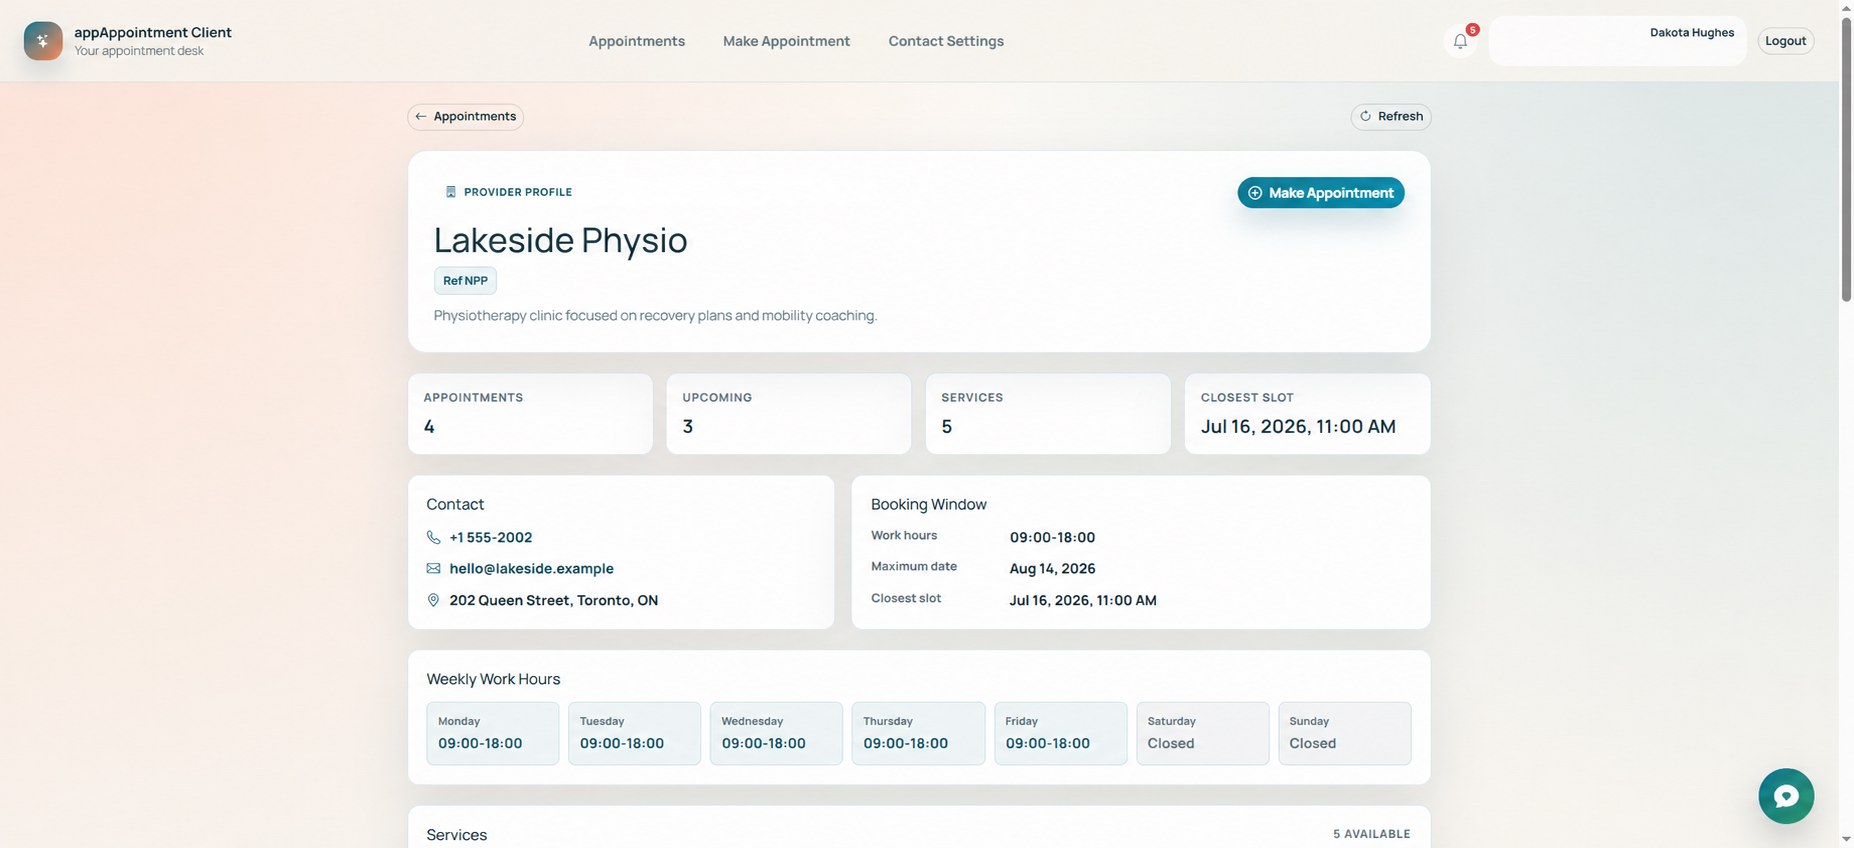1854x848 pixels.
Task: Click the building icon next to Provider Profile
Action: pyautogui.click(x=450, y=192)
